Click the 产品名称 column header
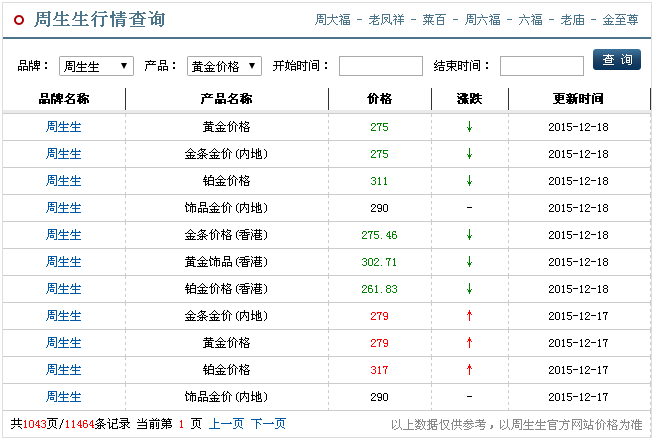 226,99
